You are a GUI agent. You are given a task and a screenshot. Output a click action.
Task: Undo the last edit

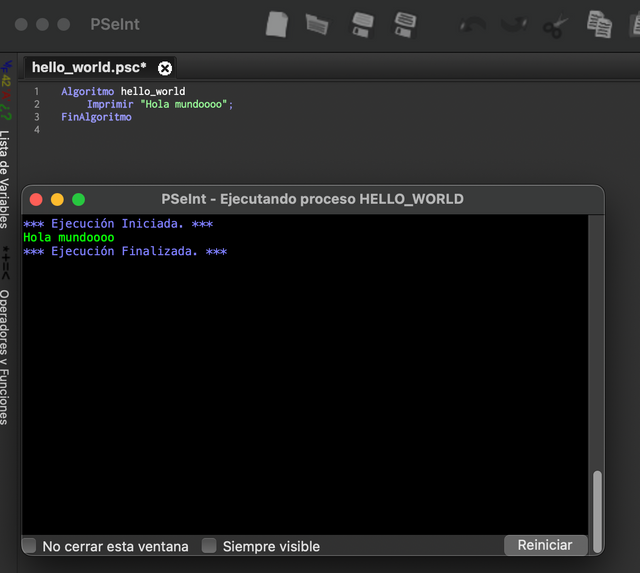coord(473,24)
